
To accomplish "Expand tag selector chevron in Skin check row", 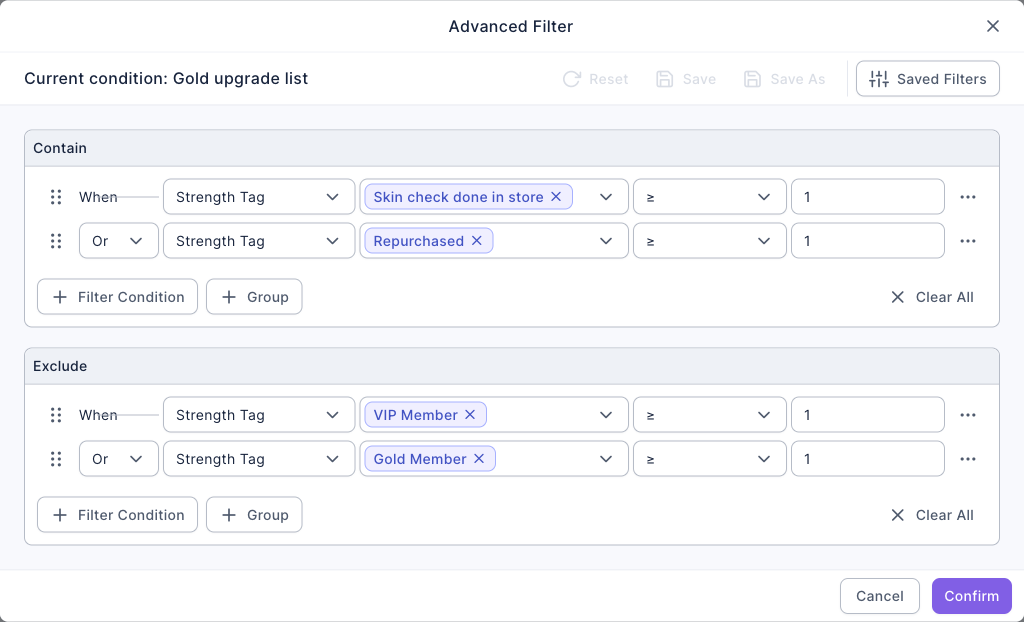I will [x=606, y=197].
